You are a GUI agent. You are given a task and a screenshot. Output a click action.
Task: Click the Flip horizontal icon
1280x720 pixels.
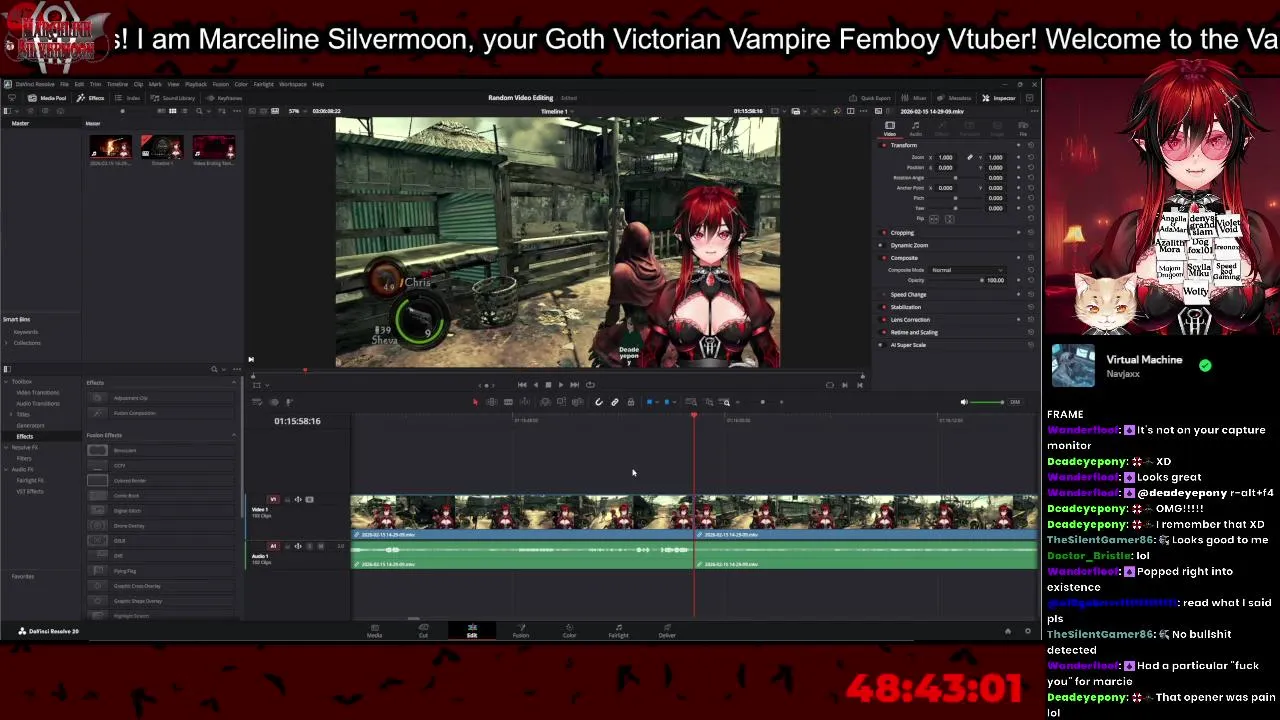[x=933, y=218]
